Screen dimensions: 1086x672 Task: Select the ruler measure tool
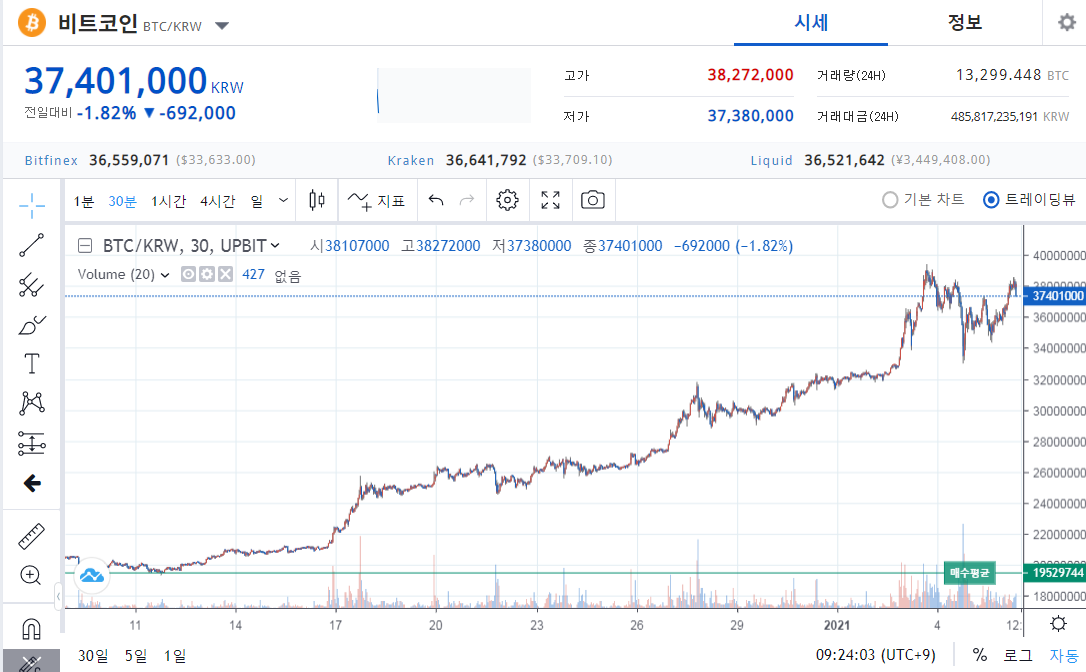point(31,536)
